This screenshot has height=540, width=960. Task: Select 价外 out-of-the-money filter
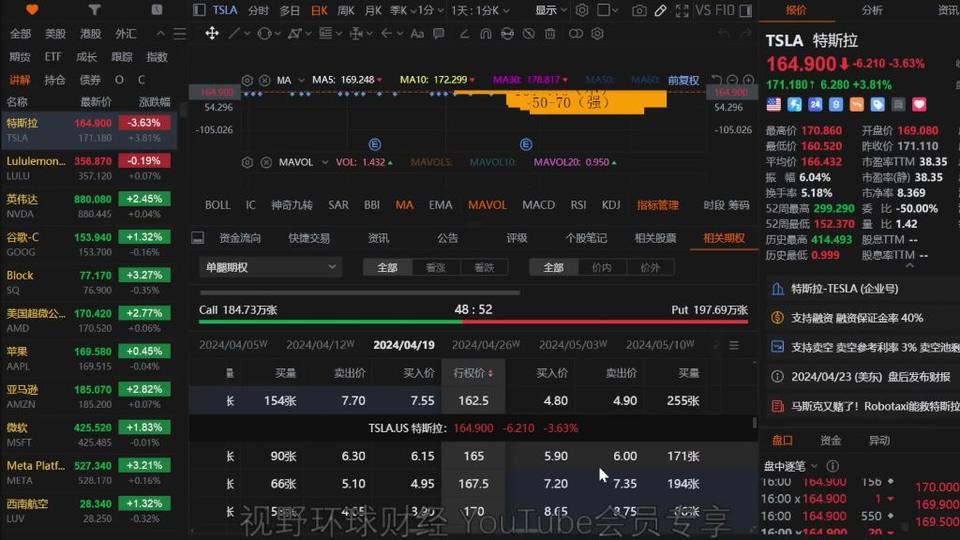[650, 268]
